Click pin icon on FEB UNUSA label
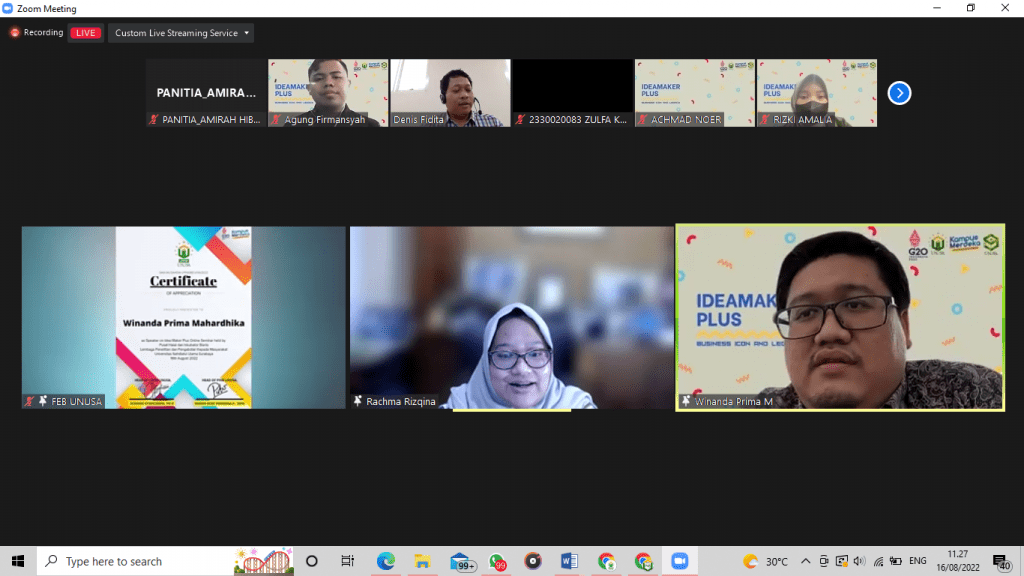 point(43,401)
